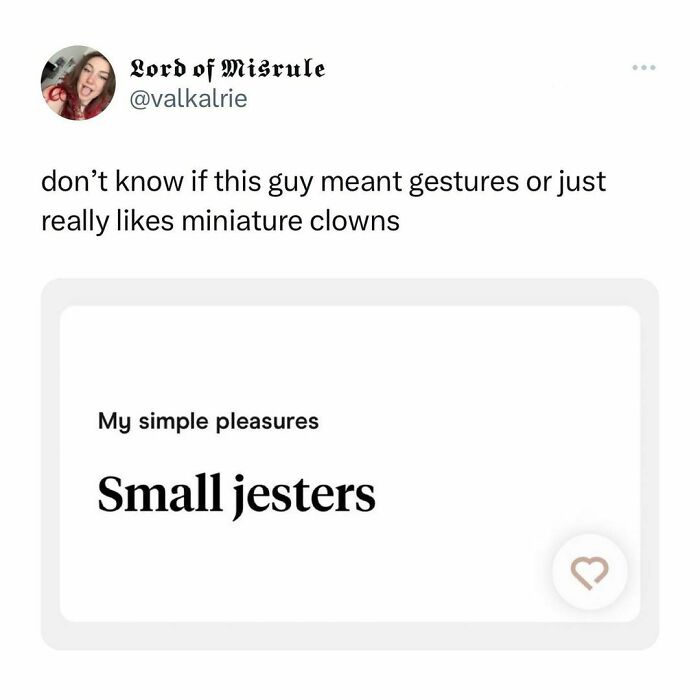Click the word "Small" in the card heading

click(x=160, y=494)
